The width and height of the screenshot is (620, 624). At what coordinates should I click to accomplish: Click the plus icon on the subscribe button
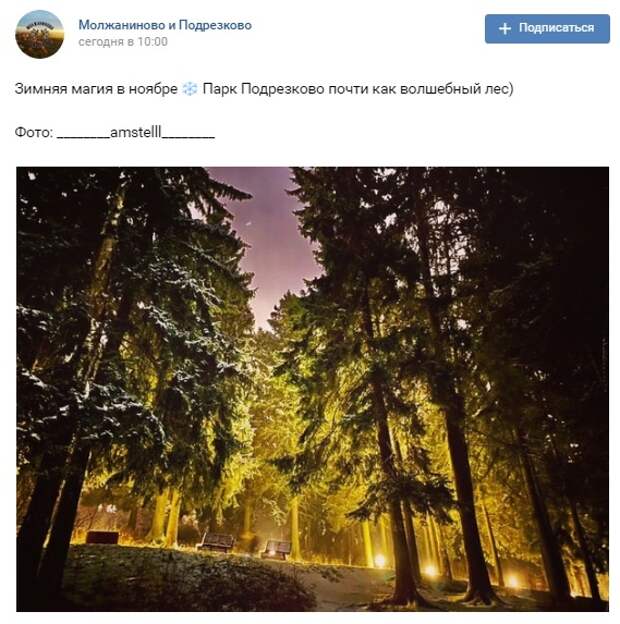[505, 28]
